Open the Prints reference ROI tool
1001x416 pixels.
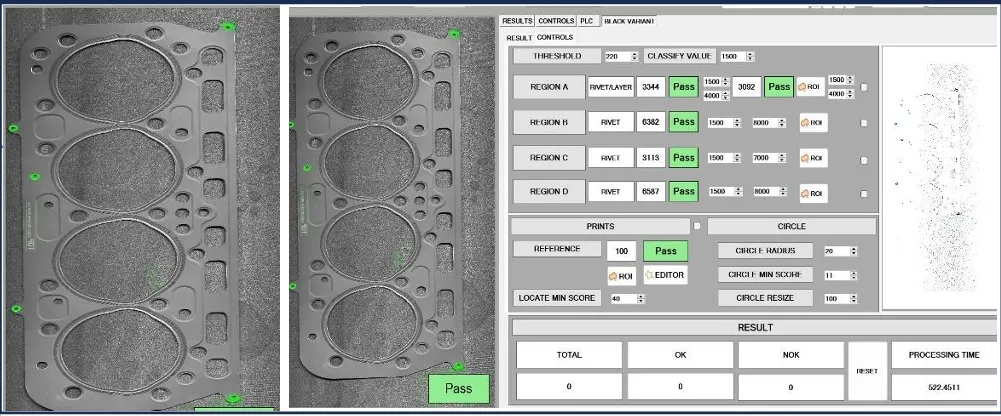620,275
